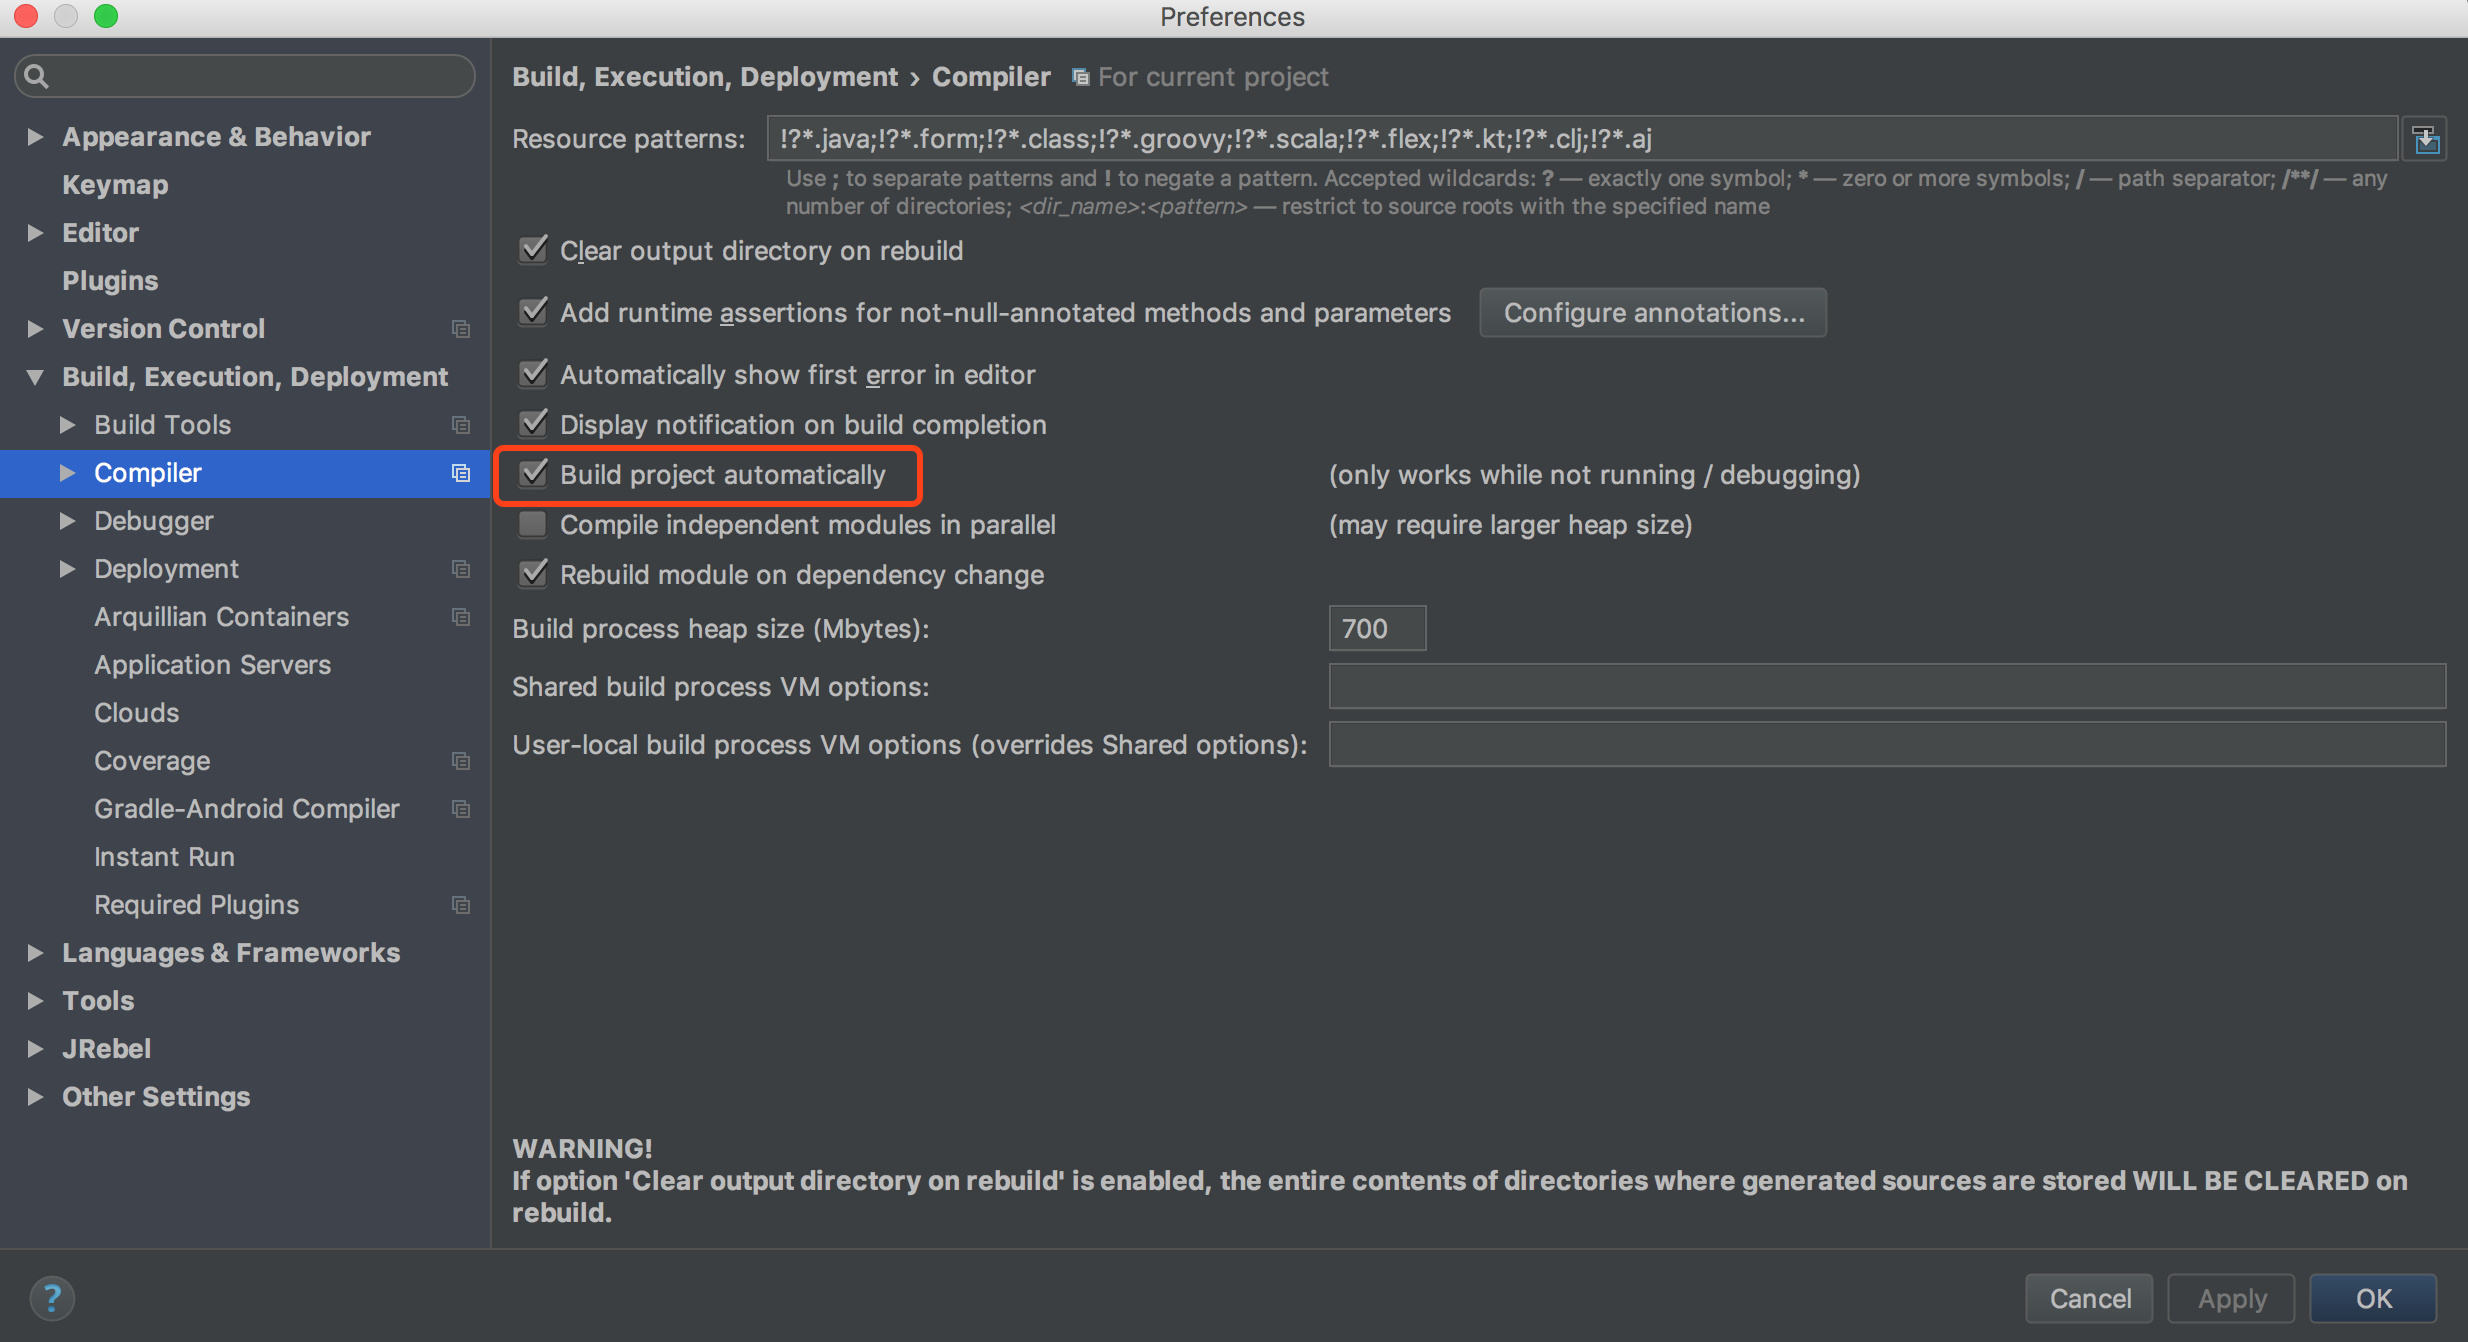The image size is (2468, 1342).
Task: Click the project-level icon next to Build Tools
Action: point(461,424)
